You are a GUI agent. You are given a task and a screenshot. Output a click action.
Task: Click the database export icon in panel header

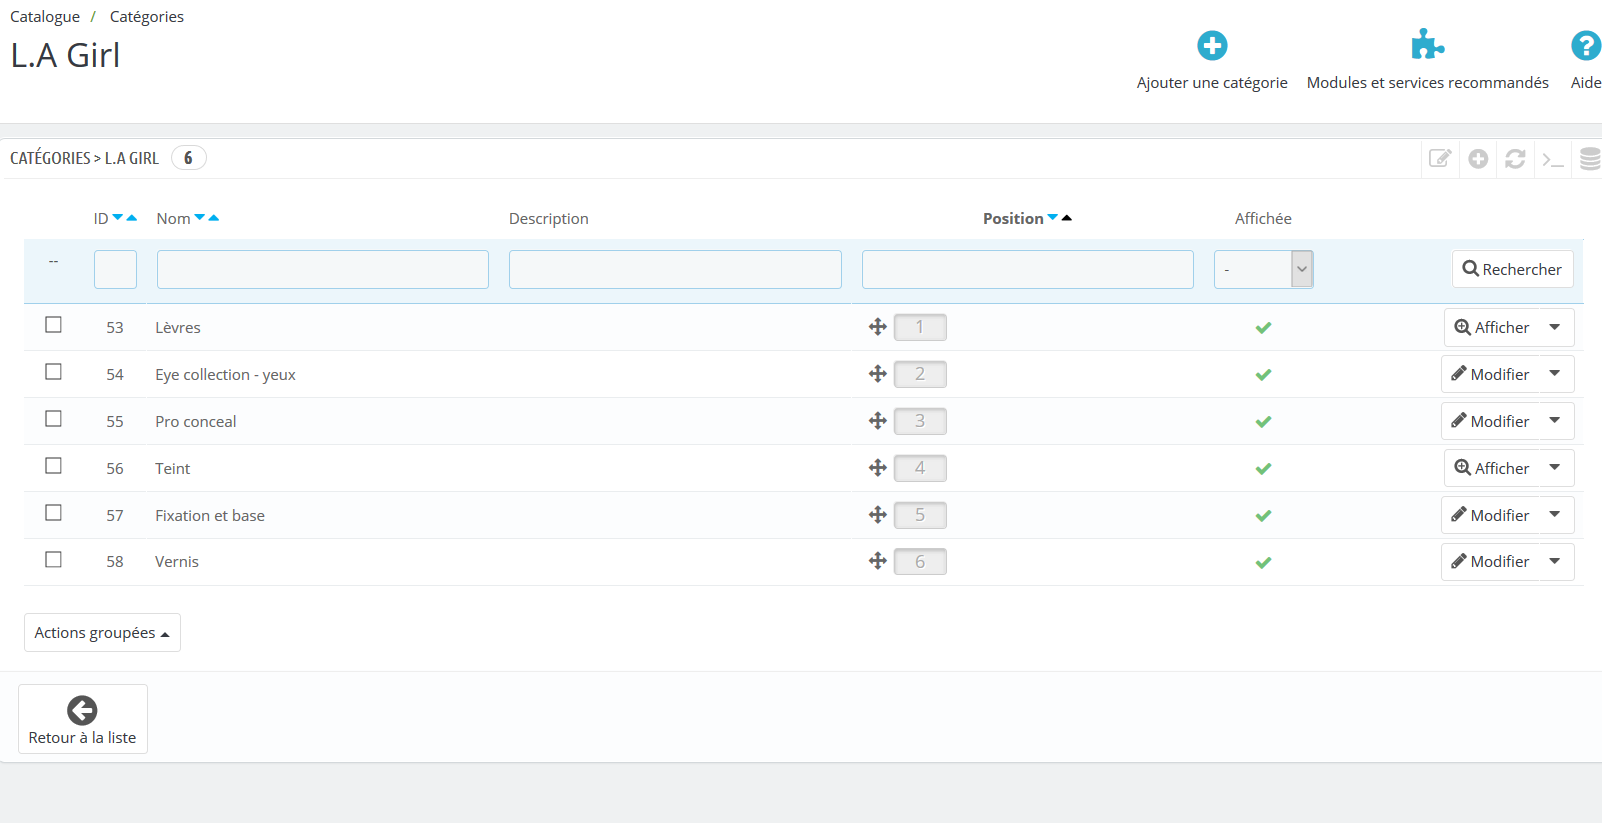1590,158
